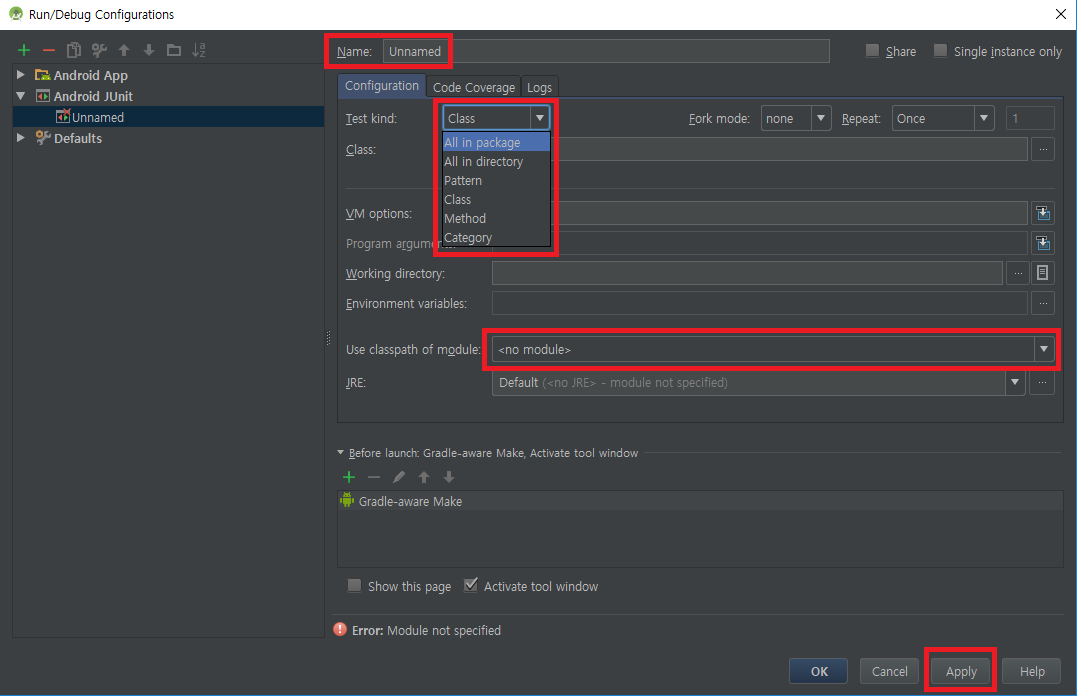Open the Fork mode dropdown

click(x=821, y=118)
